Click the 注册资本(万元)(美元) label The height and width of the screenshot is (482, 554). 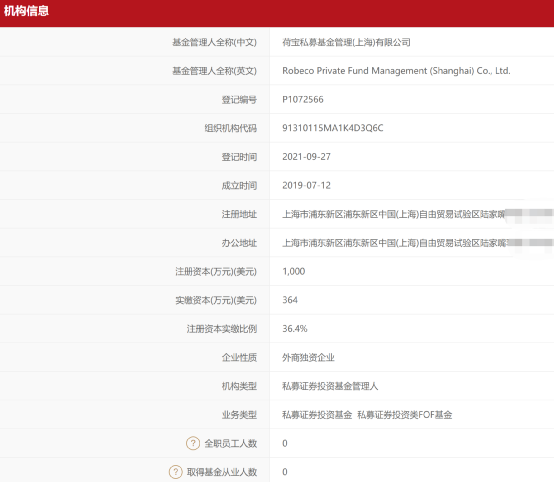(216, 271)
